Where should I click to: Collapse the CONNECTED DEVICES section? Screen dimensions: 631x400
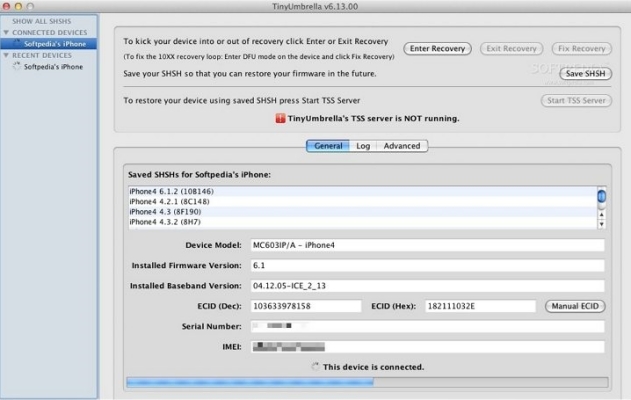click(x=6, y=33)
